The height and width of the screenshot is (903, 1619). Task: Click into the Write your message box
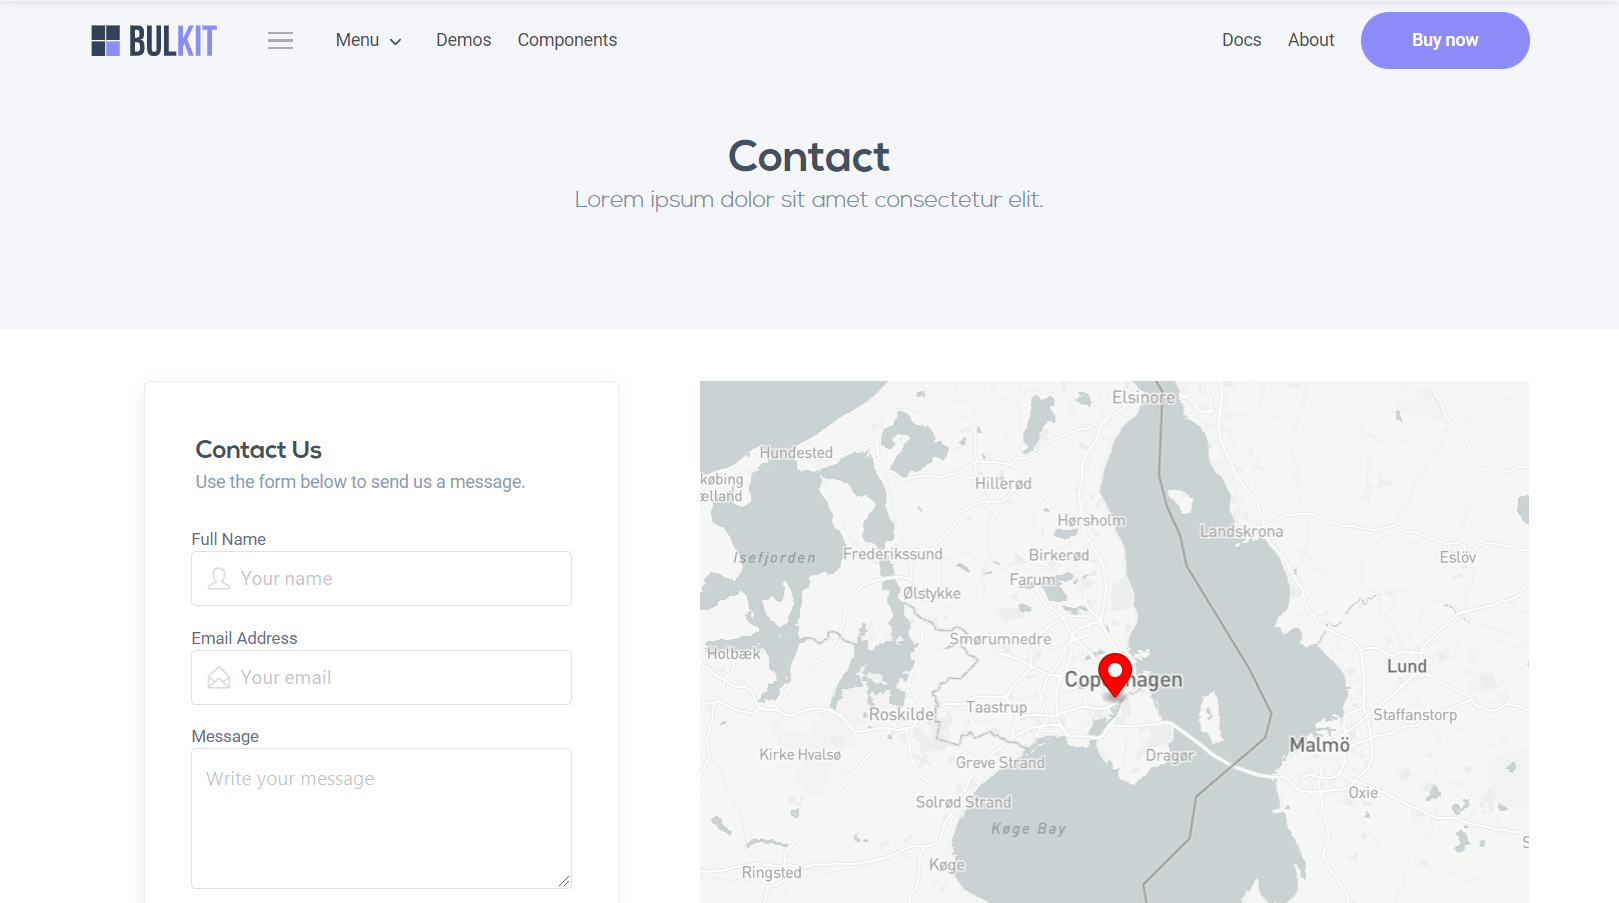coord(380,818)
